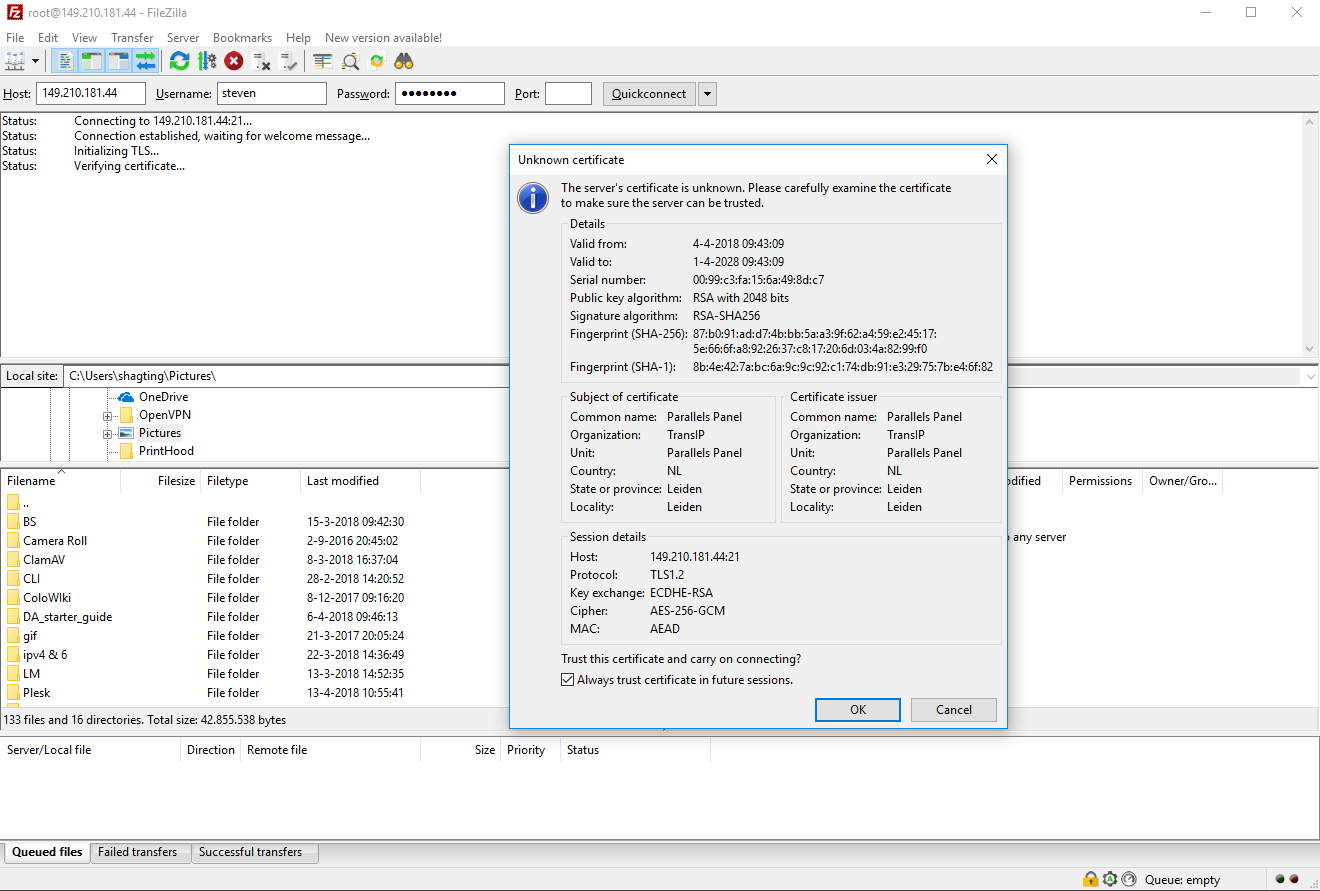Open the Transfer menu
The image size is (1320, 891).
pyautogui.click(x=132, y=37)
